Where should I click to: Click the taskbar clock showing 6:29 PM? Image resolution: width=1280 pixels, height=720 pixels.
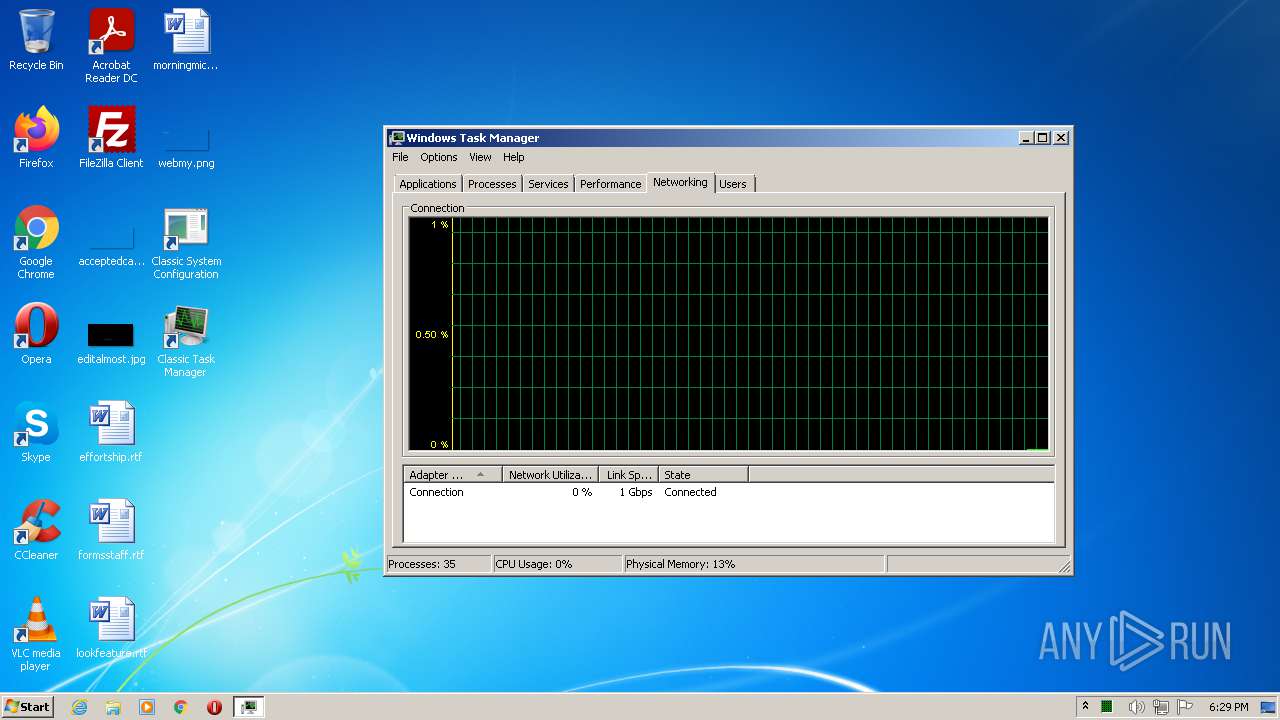1228,707
